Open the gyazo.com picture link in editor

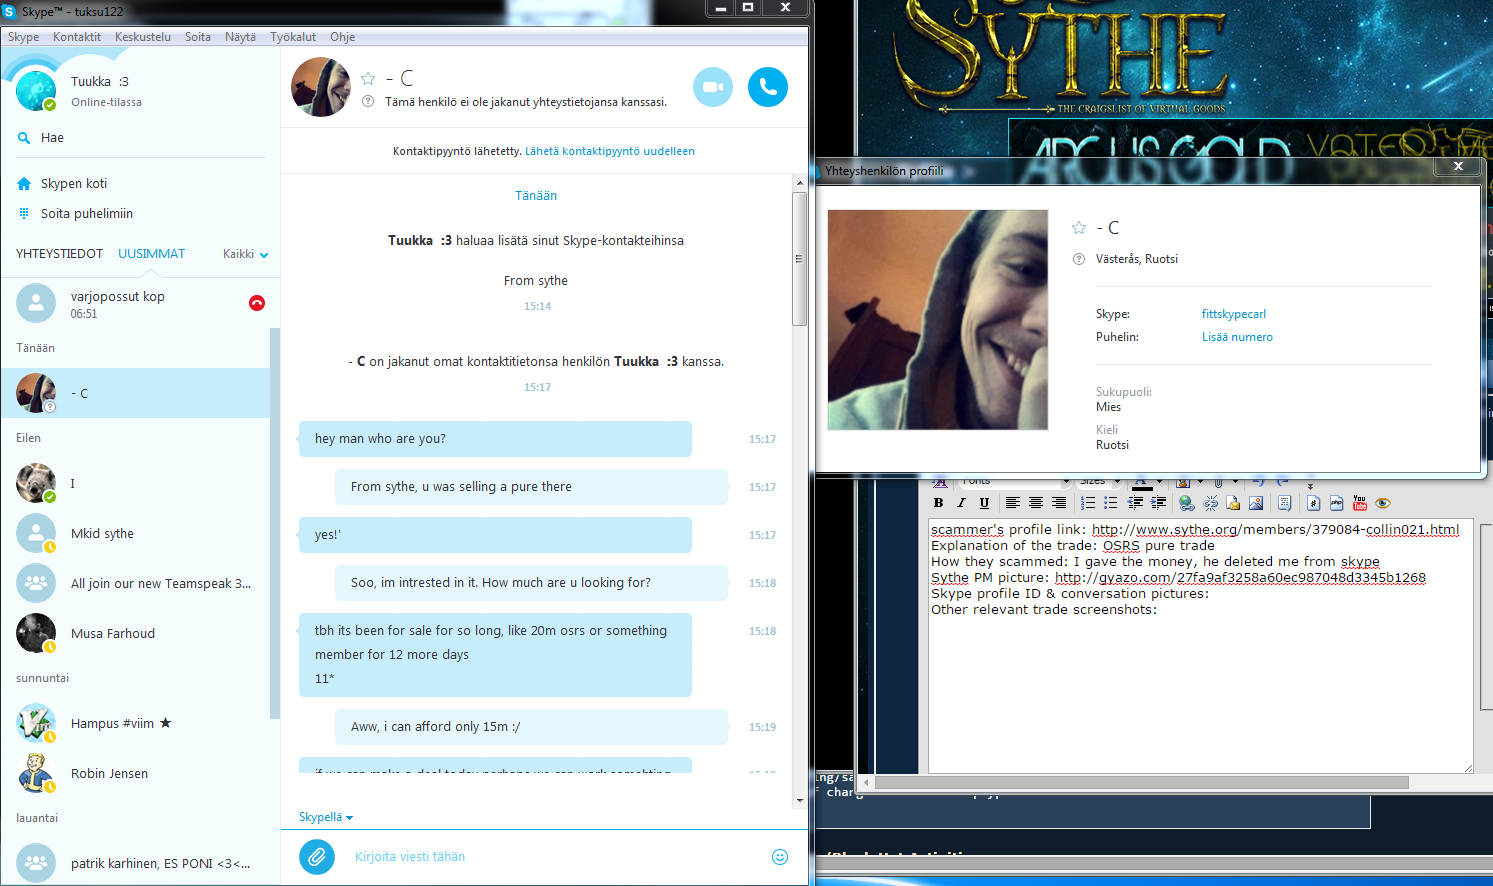(x=1240, y=577)
